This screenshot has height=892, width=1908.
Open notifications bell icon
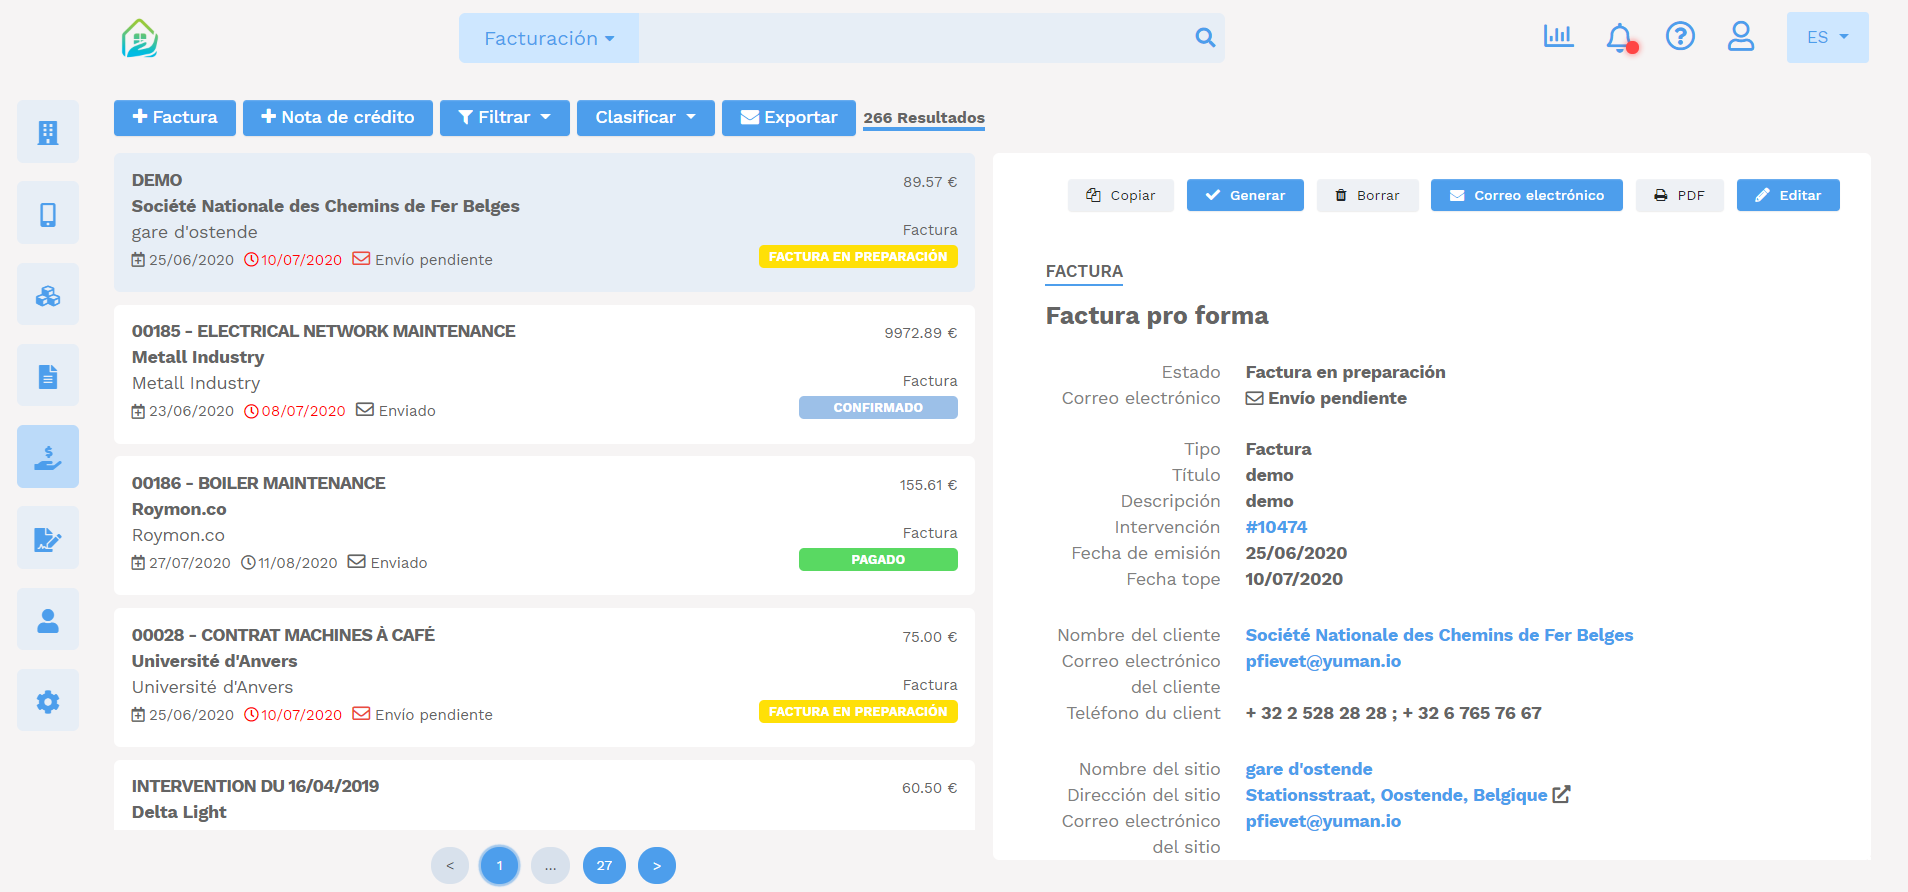(x=1620, y=38)
